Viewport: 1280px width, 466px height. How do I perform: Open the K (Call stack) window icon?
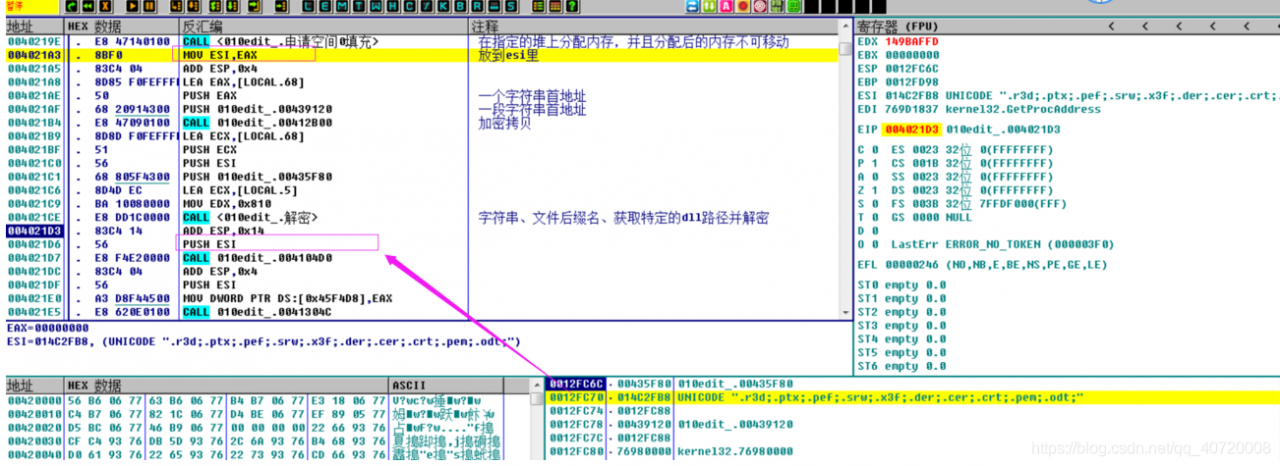pos(443,6)
